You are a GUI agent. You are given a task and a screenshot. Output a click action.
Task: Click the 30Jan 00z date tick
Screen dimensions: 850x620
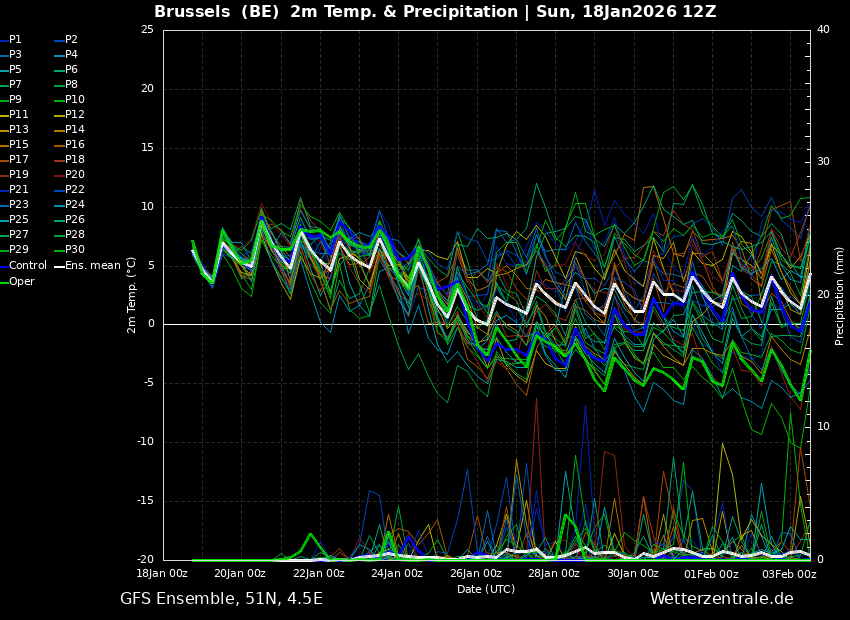coord(633,574)
